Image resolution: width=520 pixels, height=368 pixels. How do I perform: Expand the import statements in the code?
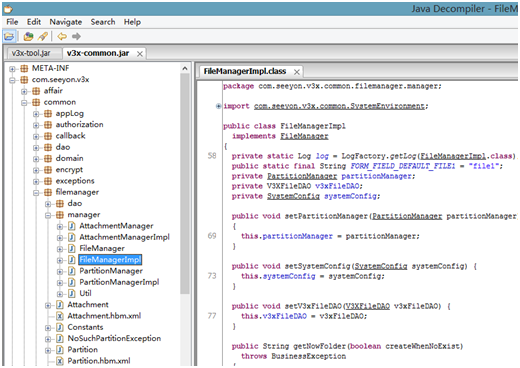pos(218,106)
